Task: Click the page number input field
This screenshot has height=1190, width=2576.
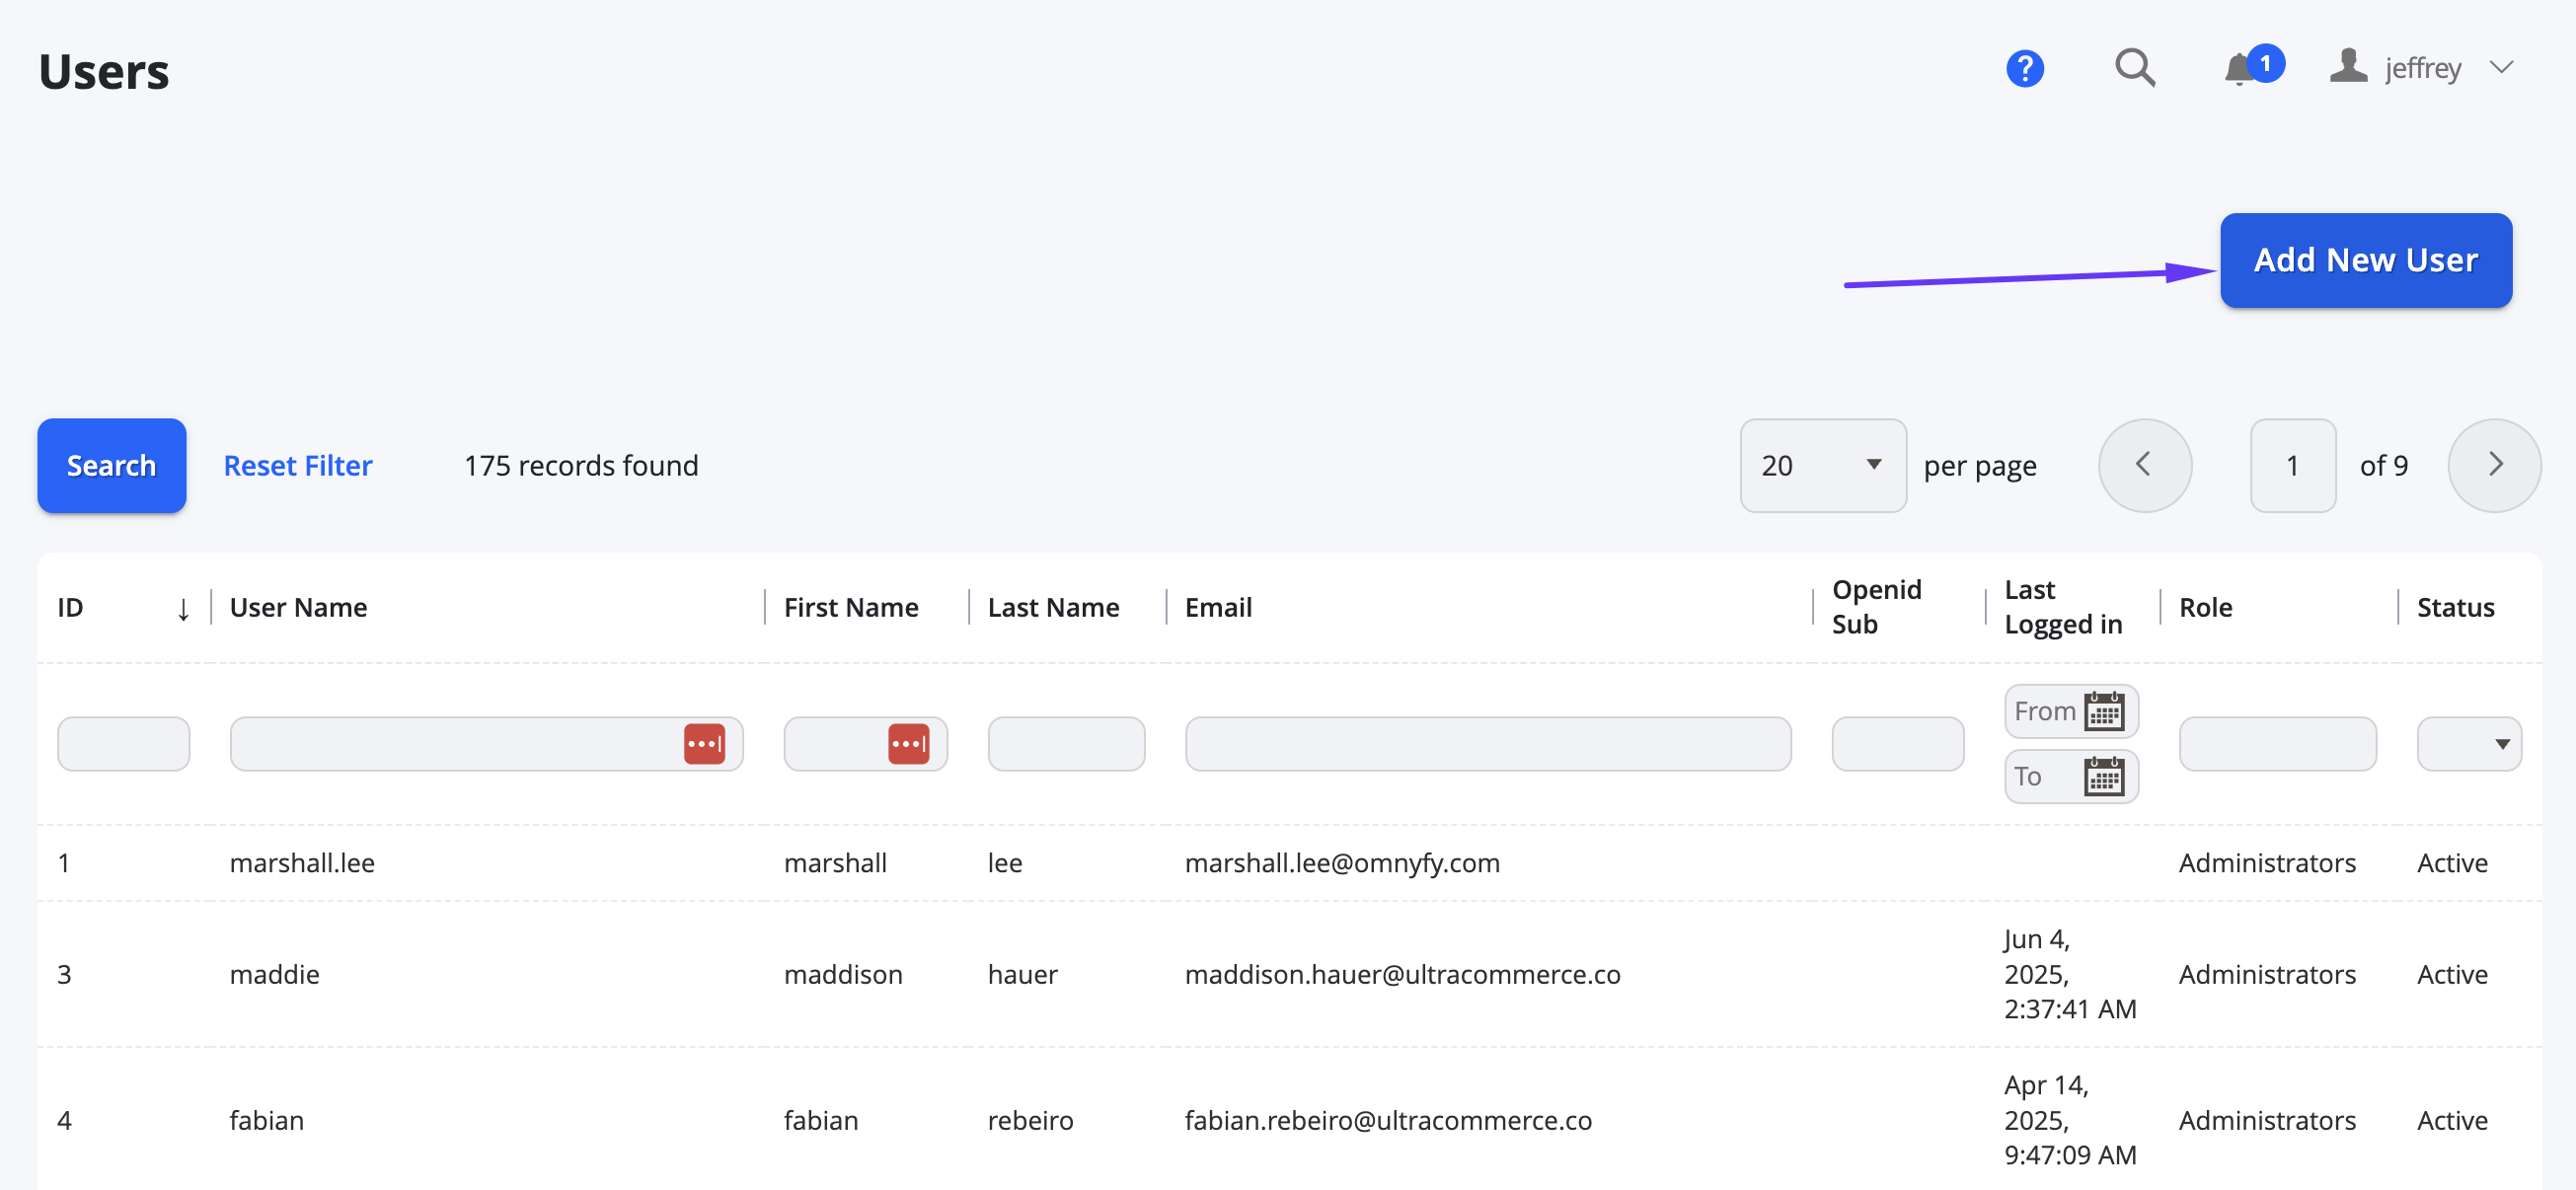Action: (2292, 465)
